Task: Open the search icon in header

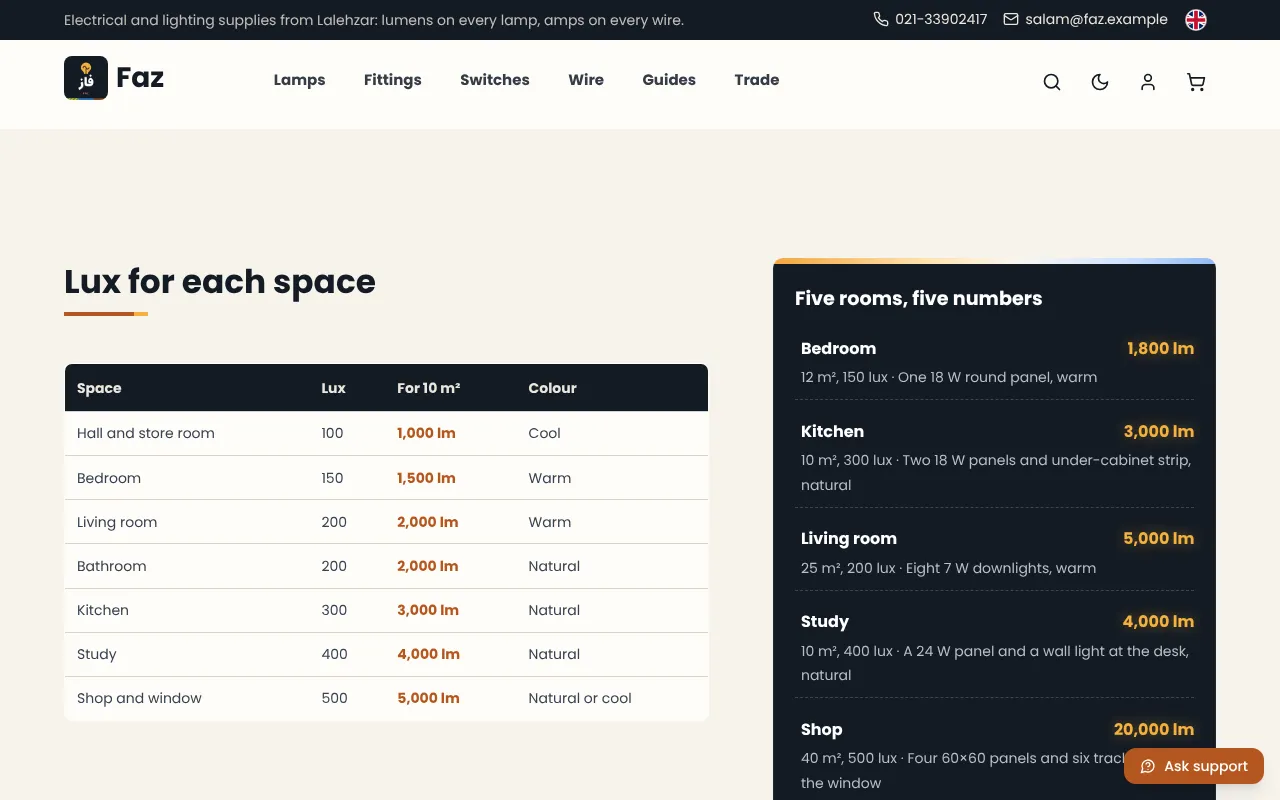Action: [1052, 82]
